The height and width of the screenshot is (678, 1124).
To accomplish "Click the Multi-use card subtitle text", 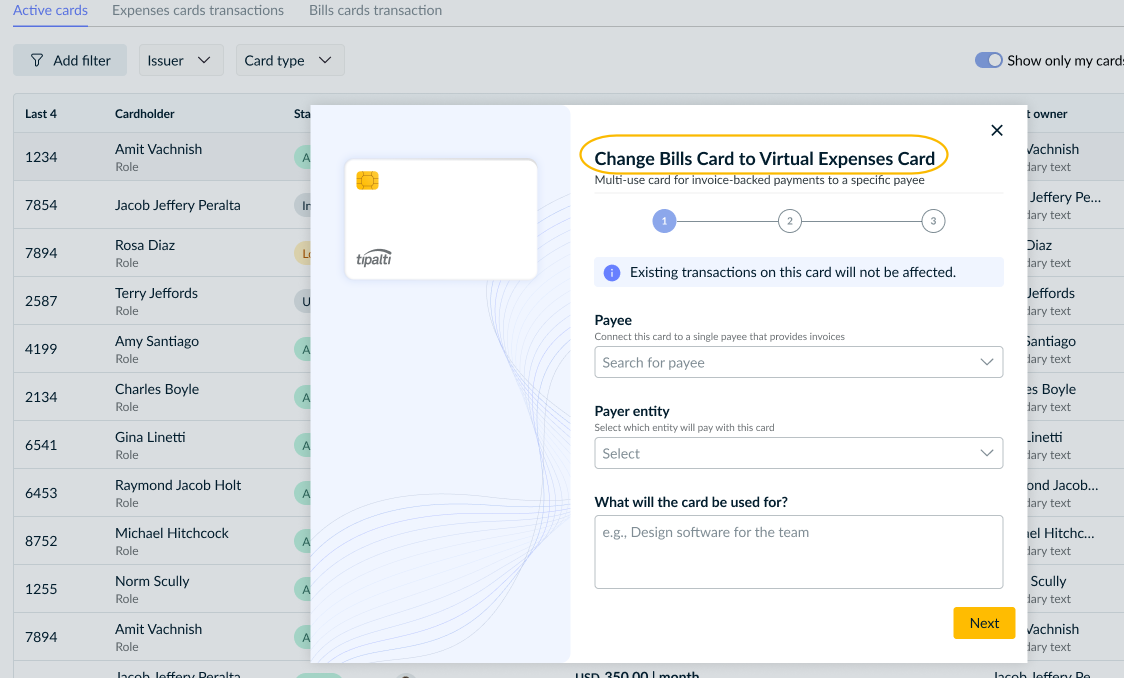I will click(759, 180).
